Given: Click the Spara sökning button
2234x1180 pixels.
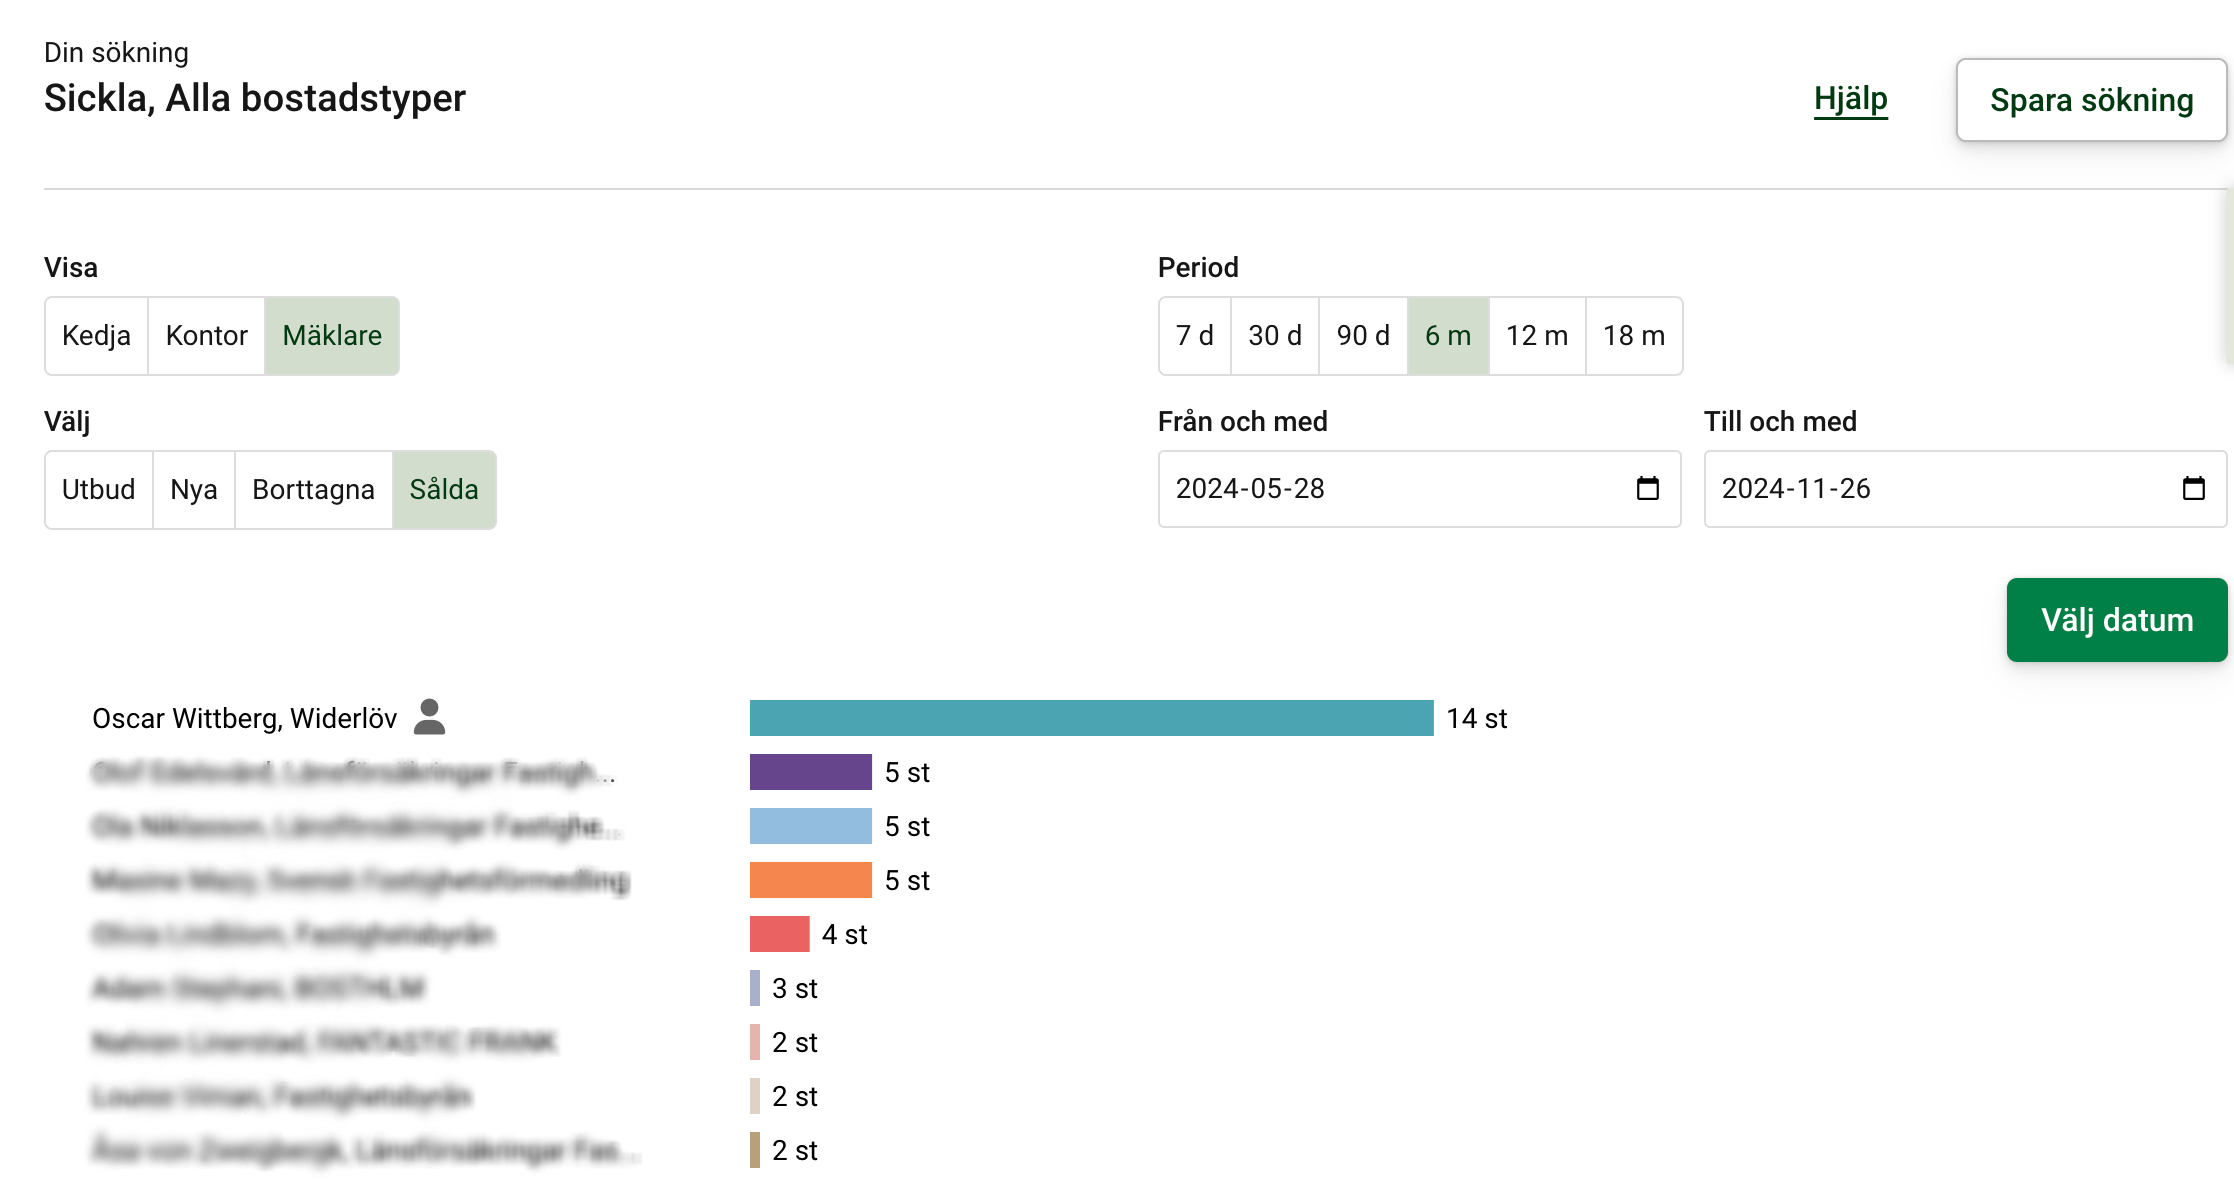Looking at the screenshot, I should 2091,100.
